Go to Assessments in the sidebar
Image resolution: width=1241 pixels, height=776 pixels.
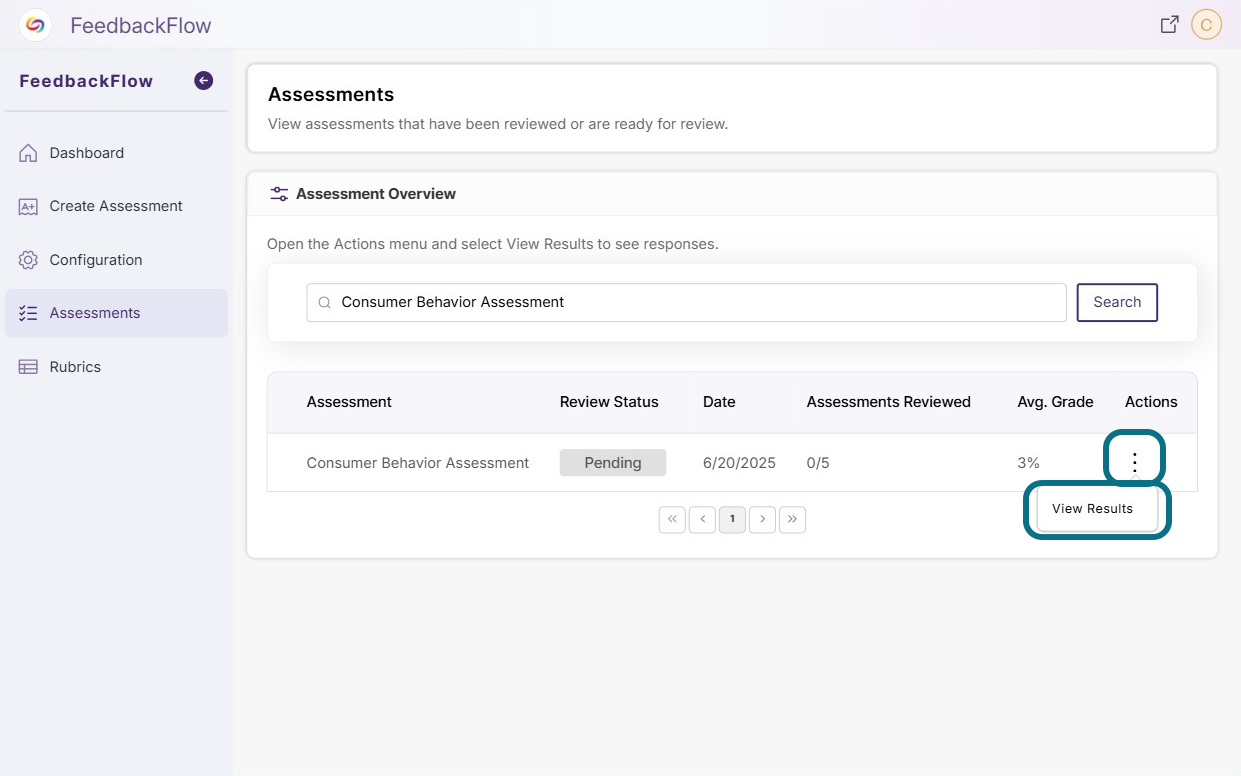coord(116,313)
